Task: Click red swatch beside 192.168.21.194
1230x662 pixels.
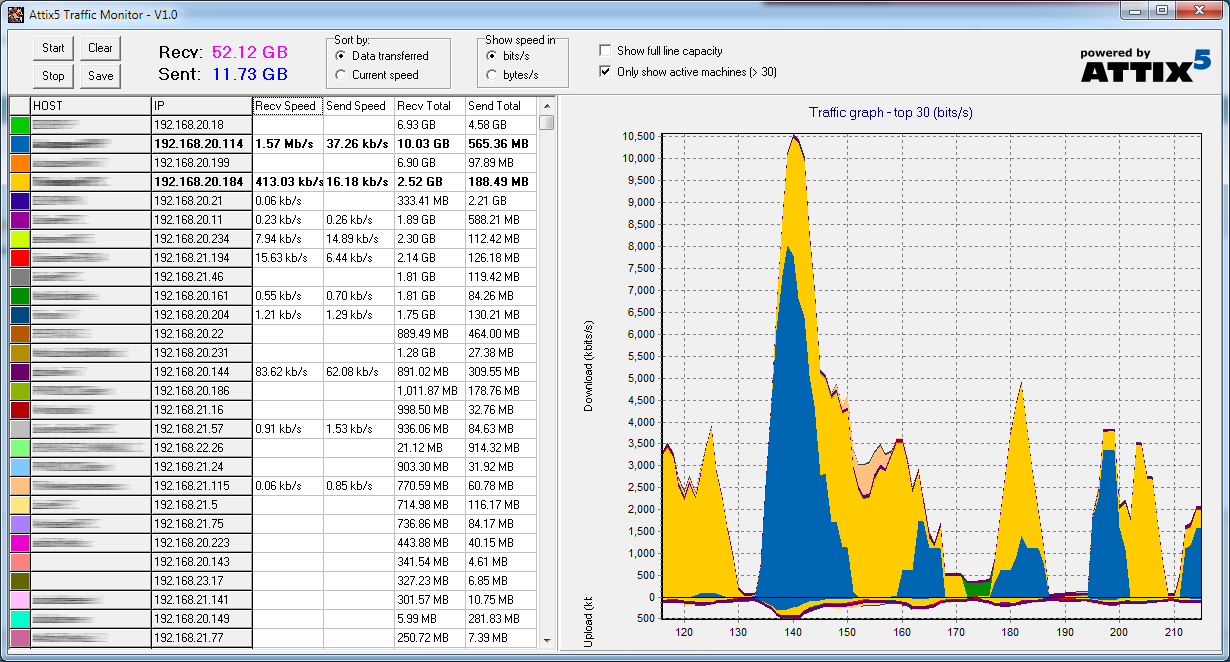Action: pos(20,258)
